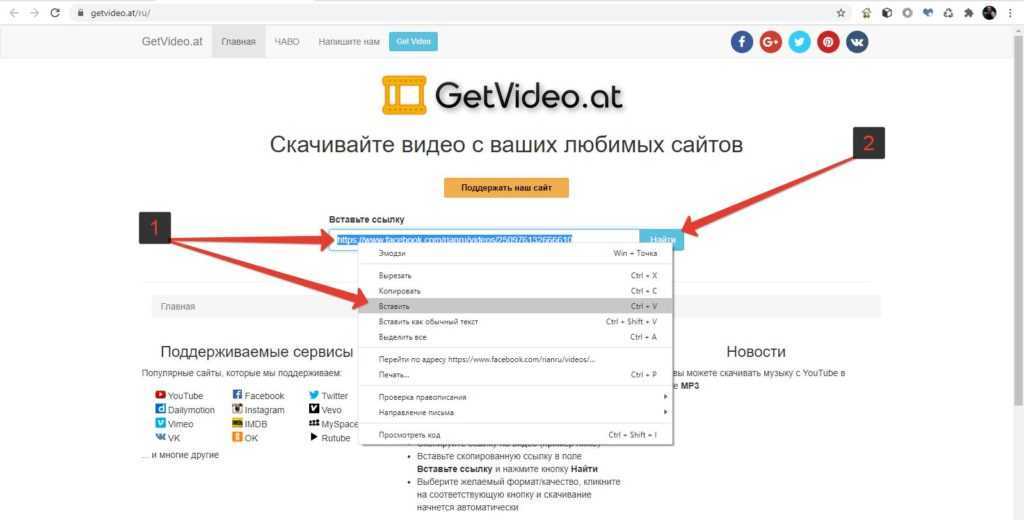This screenshot has height=520, width=1024.
Task: Click the Google Plus share icon
Action: pyautogui.click(x=771, y=42)
